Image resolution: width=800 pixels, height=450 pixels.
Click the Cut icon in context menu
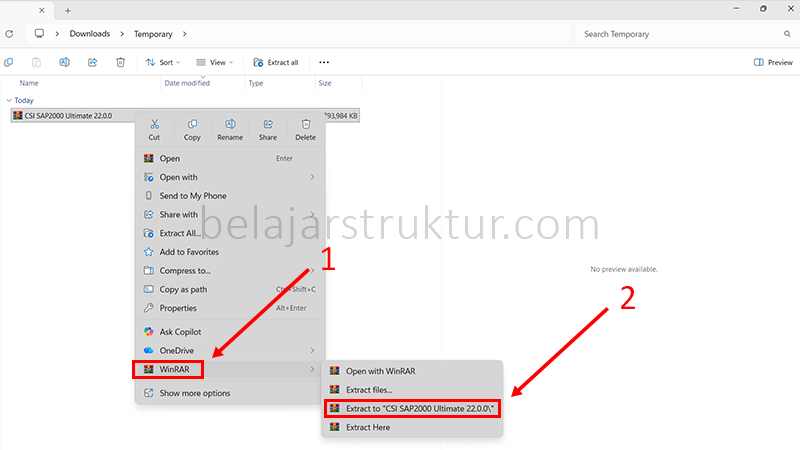154,124
